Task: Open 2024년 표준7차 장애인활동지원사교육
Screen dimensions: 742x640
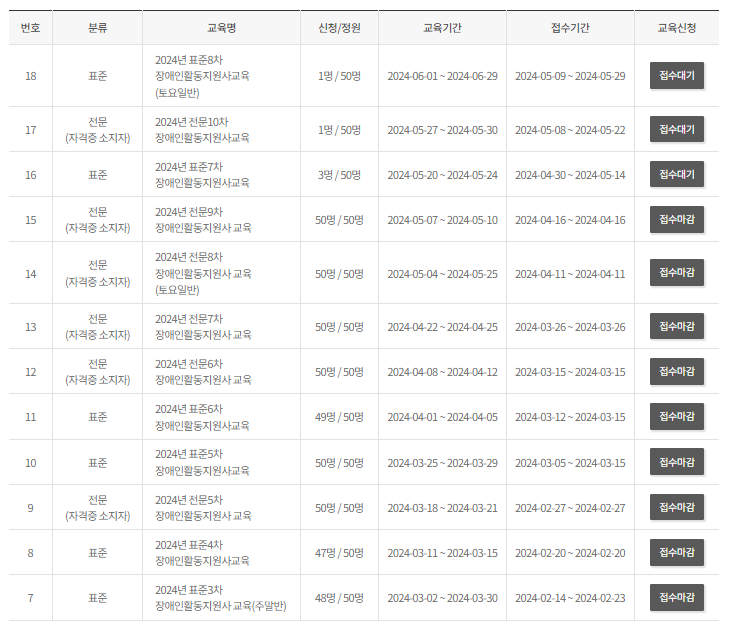Action: (202, 175)
